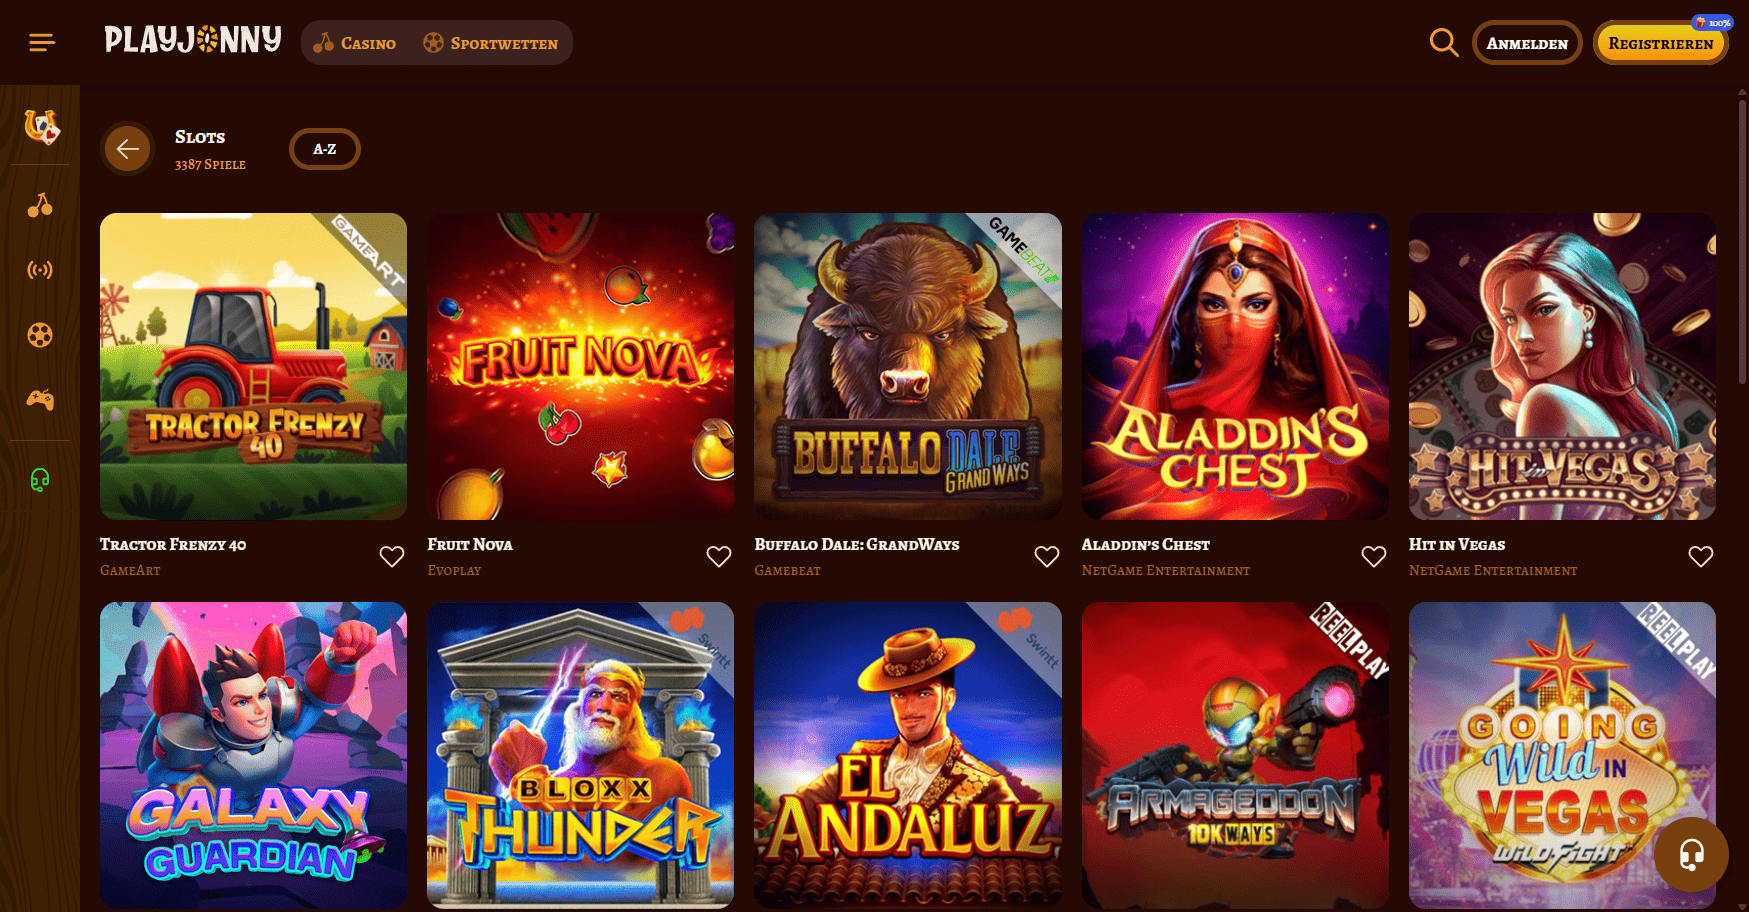Open the Buffalo Dale GrandWays thumbnail

908,366
